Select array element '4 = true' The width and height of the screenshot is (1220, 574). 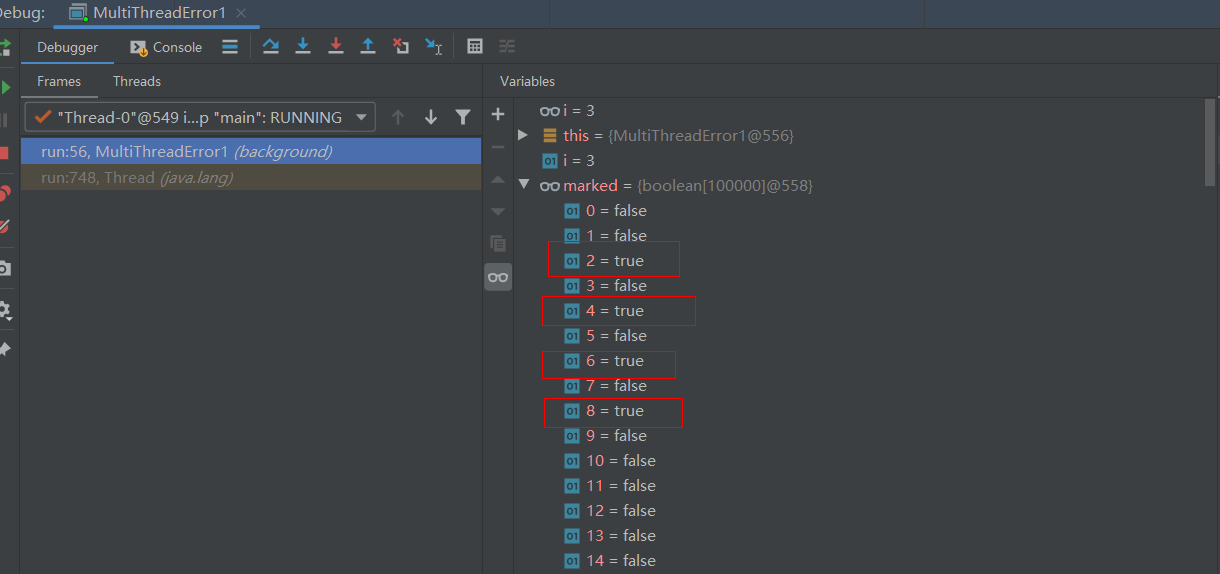point(604,310)
